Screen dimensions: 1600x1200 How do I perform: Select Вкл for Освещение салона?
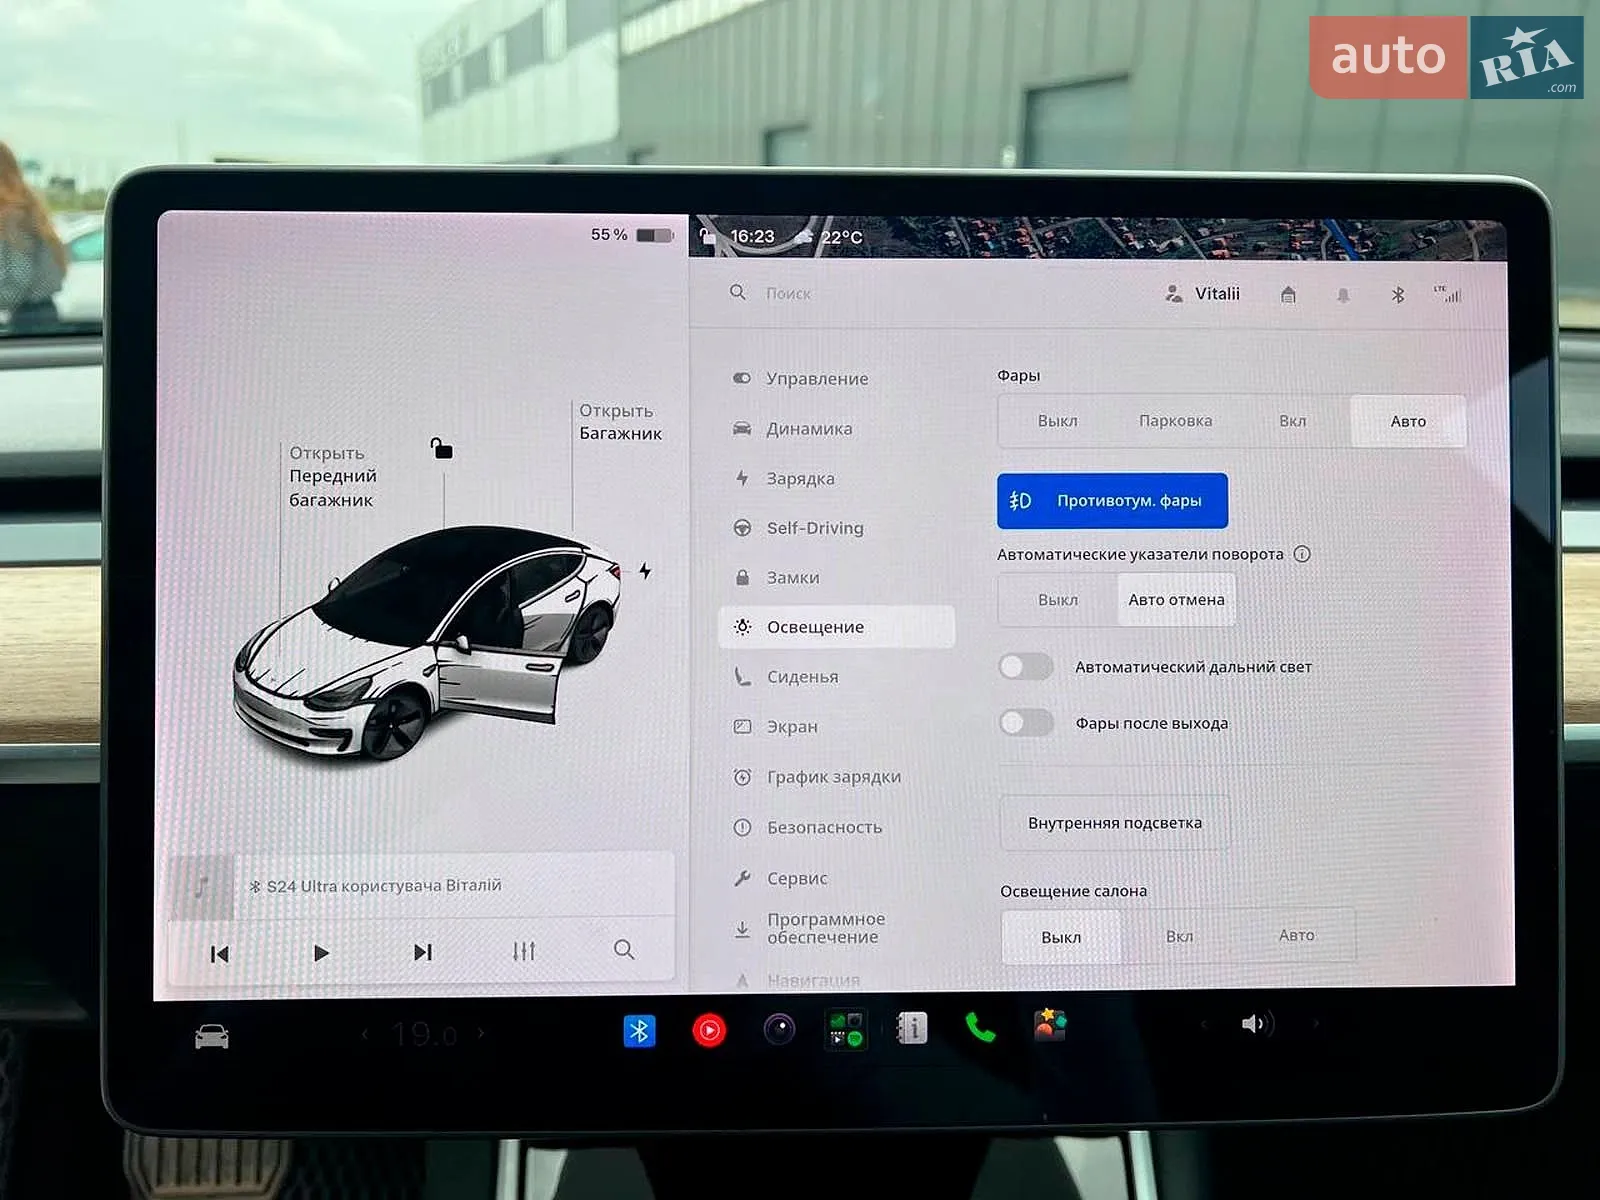click(1179, 937)
